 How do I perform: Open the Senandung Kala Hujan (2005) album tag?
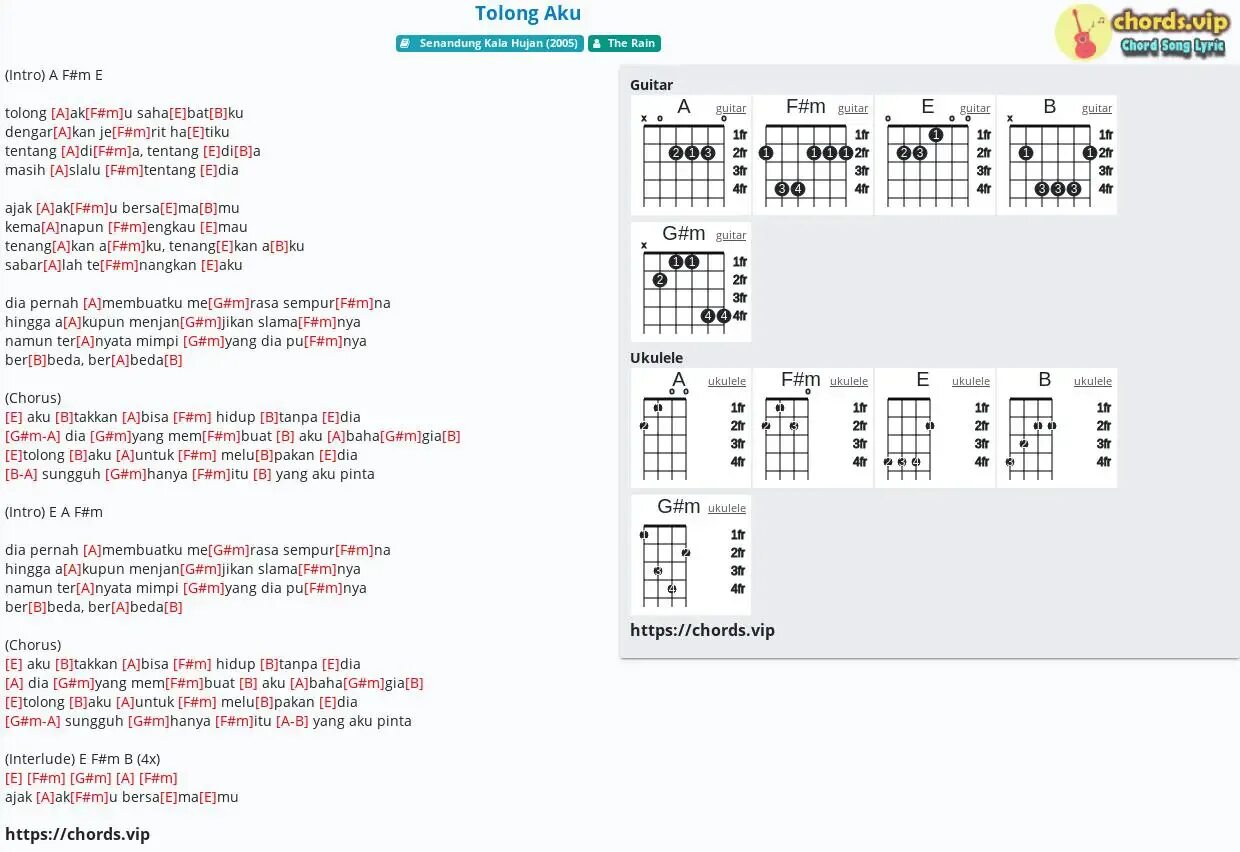[489, 44]
